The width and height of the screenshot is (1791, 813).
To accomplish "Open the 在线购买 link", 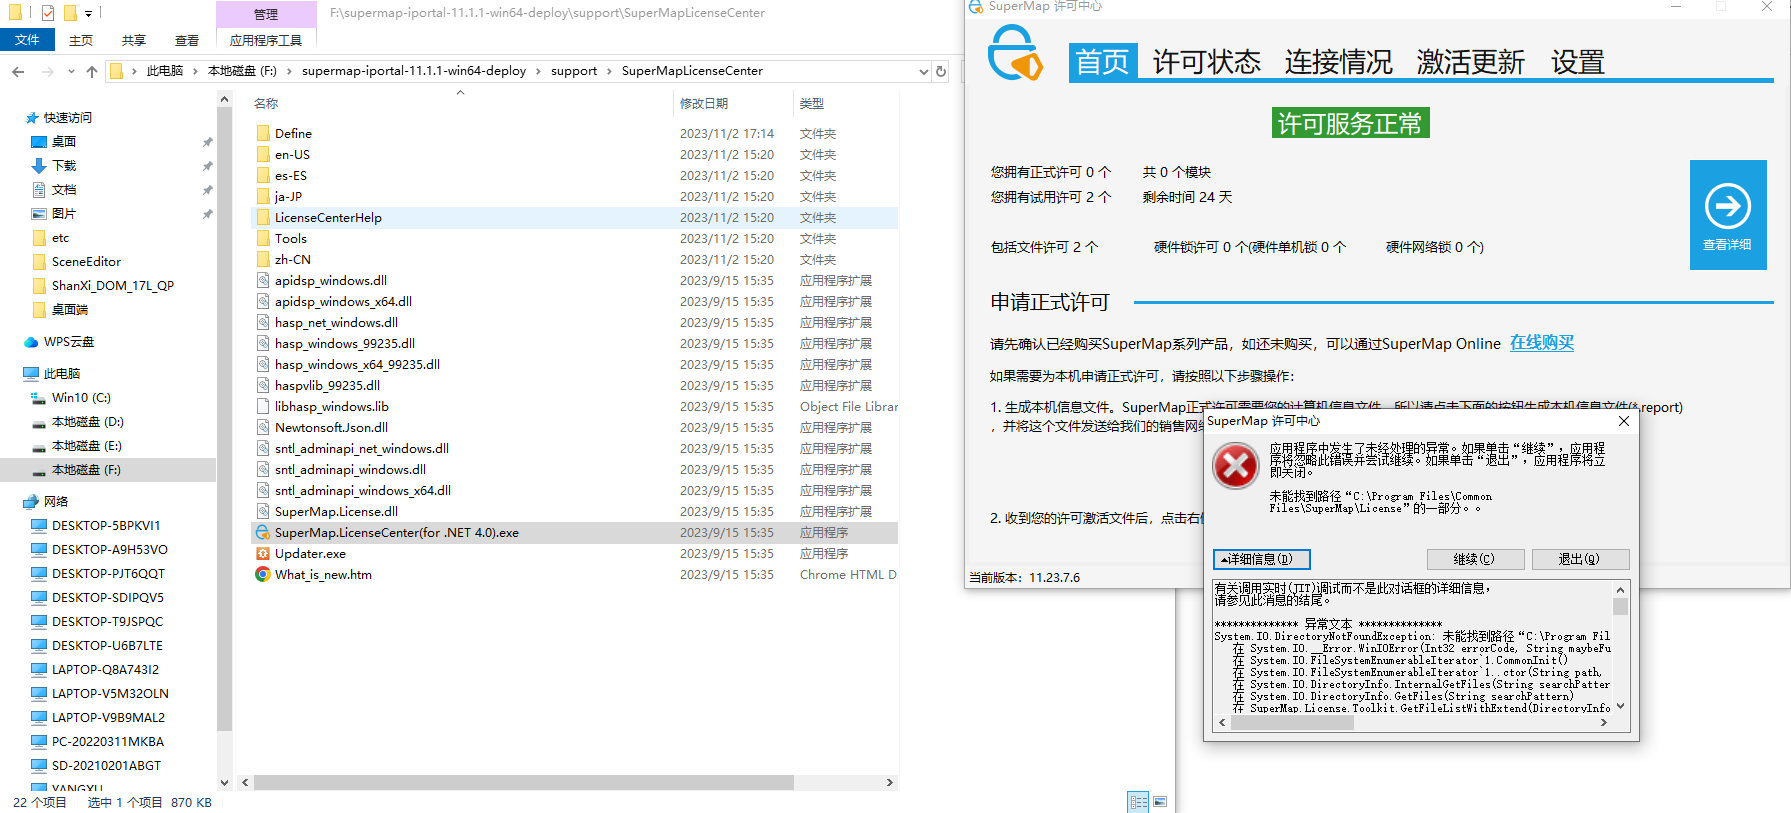I will [x=1541, y=343].
